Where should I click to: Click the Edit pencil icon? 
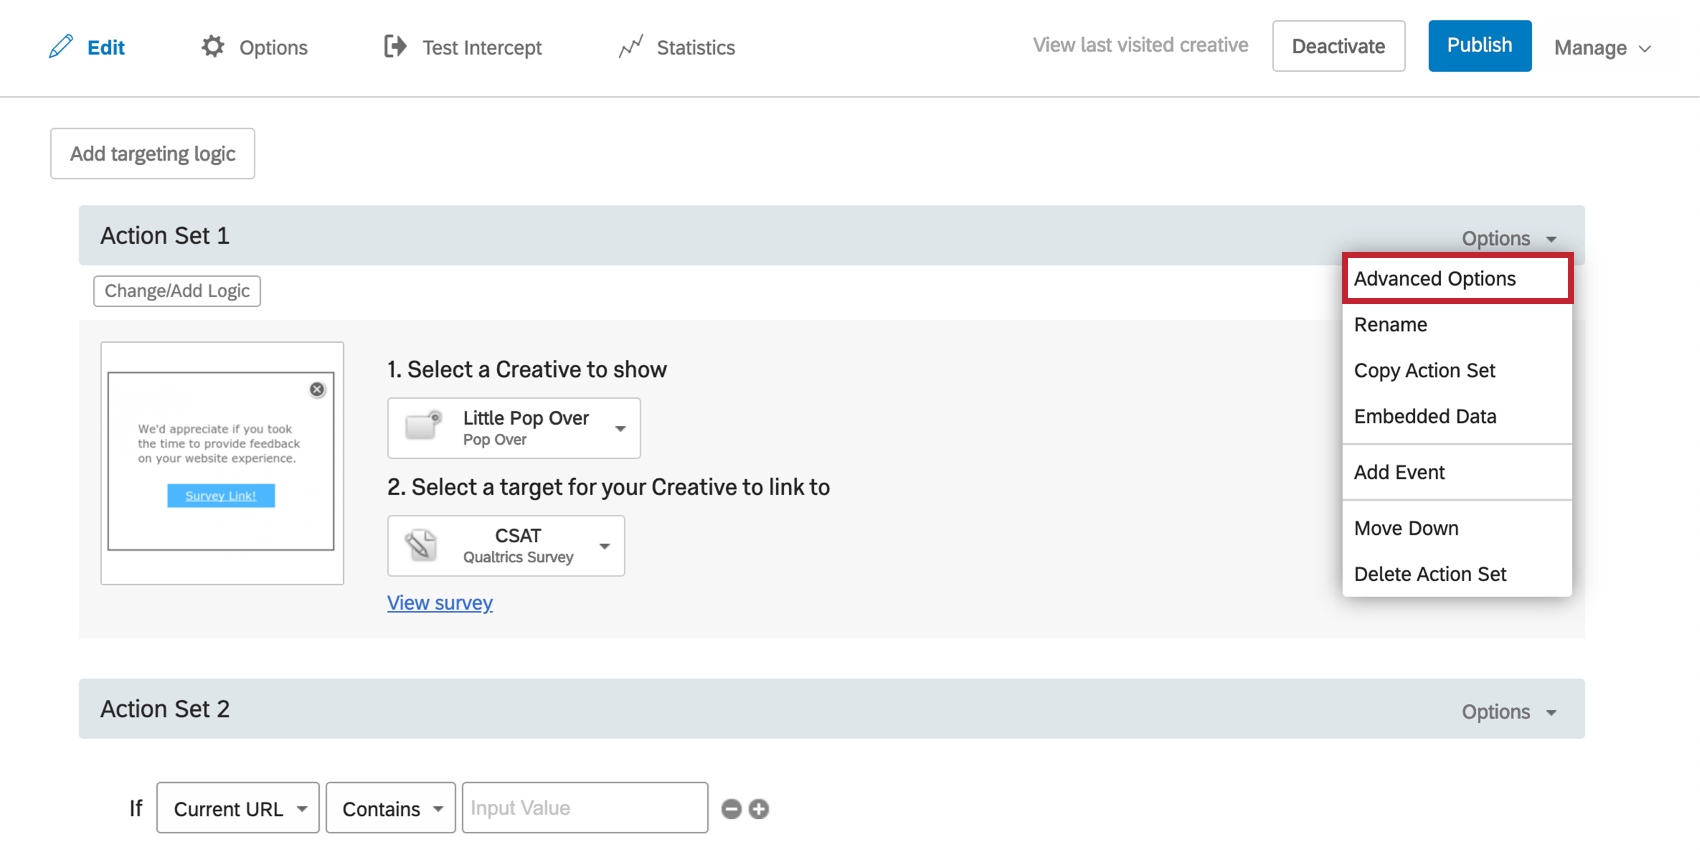(61, 47)
